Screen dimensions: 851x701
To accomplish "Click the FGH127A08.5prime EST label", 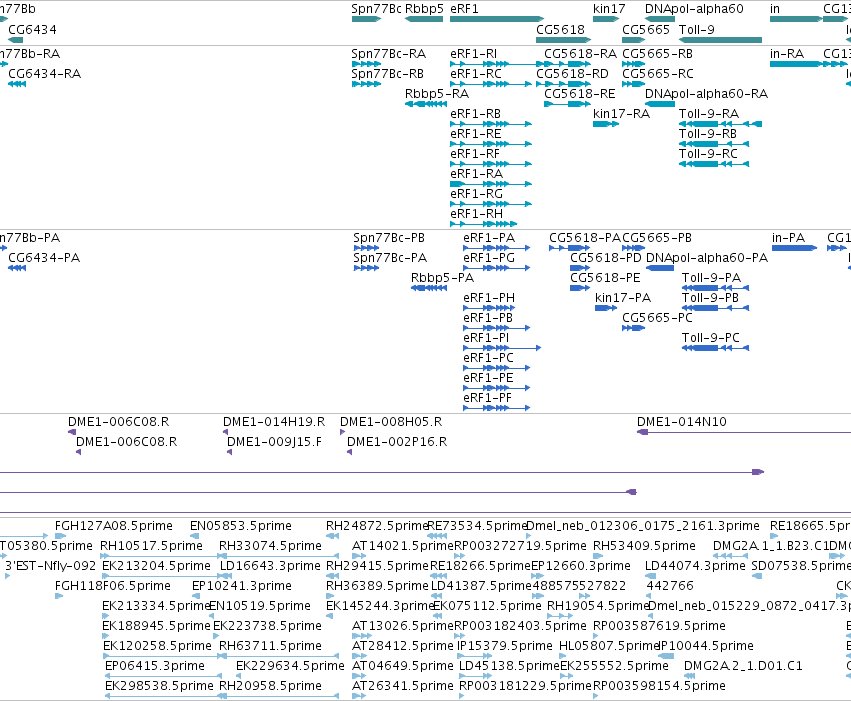I will click(113, 526).
